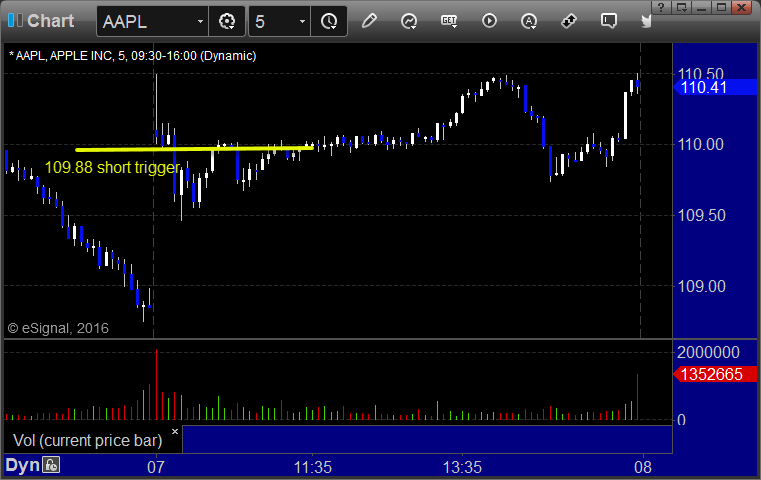This screenshot has width=761, height=480.
Task: Click the 11:35 time axis label
Action: click(x=313, y=467)
